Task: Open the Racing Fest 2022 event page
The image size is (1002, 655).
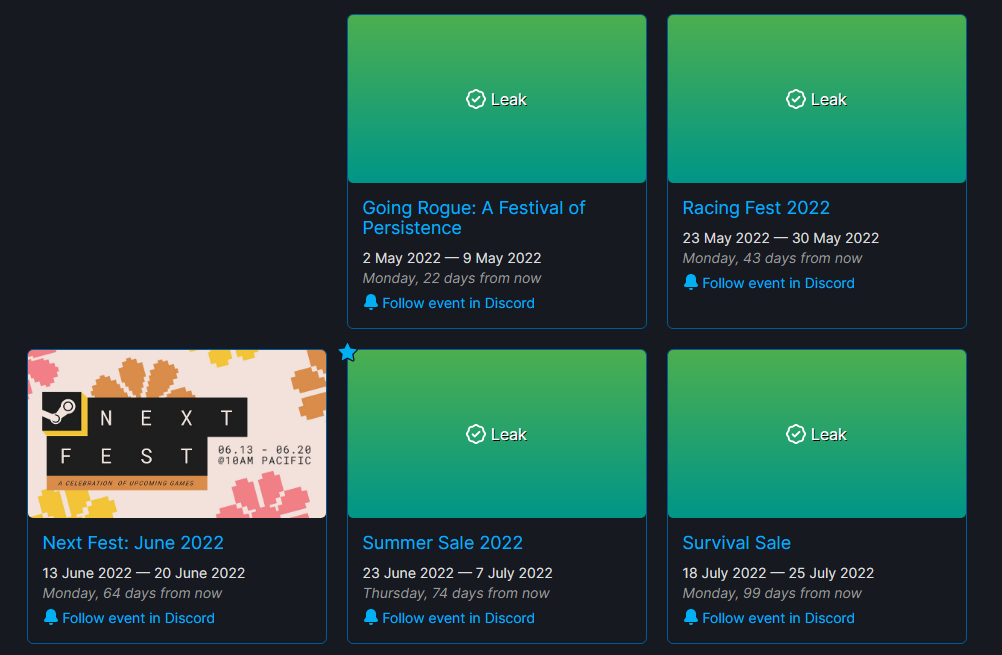Action: click(755, 207)
